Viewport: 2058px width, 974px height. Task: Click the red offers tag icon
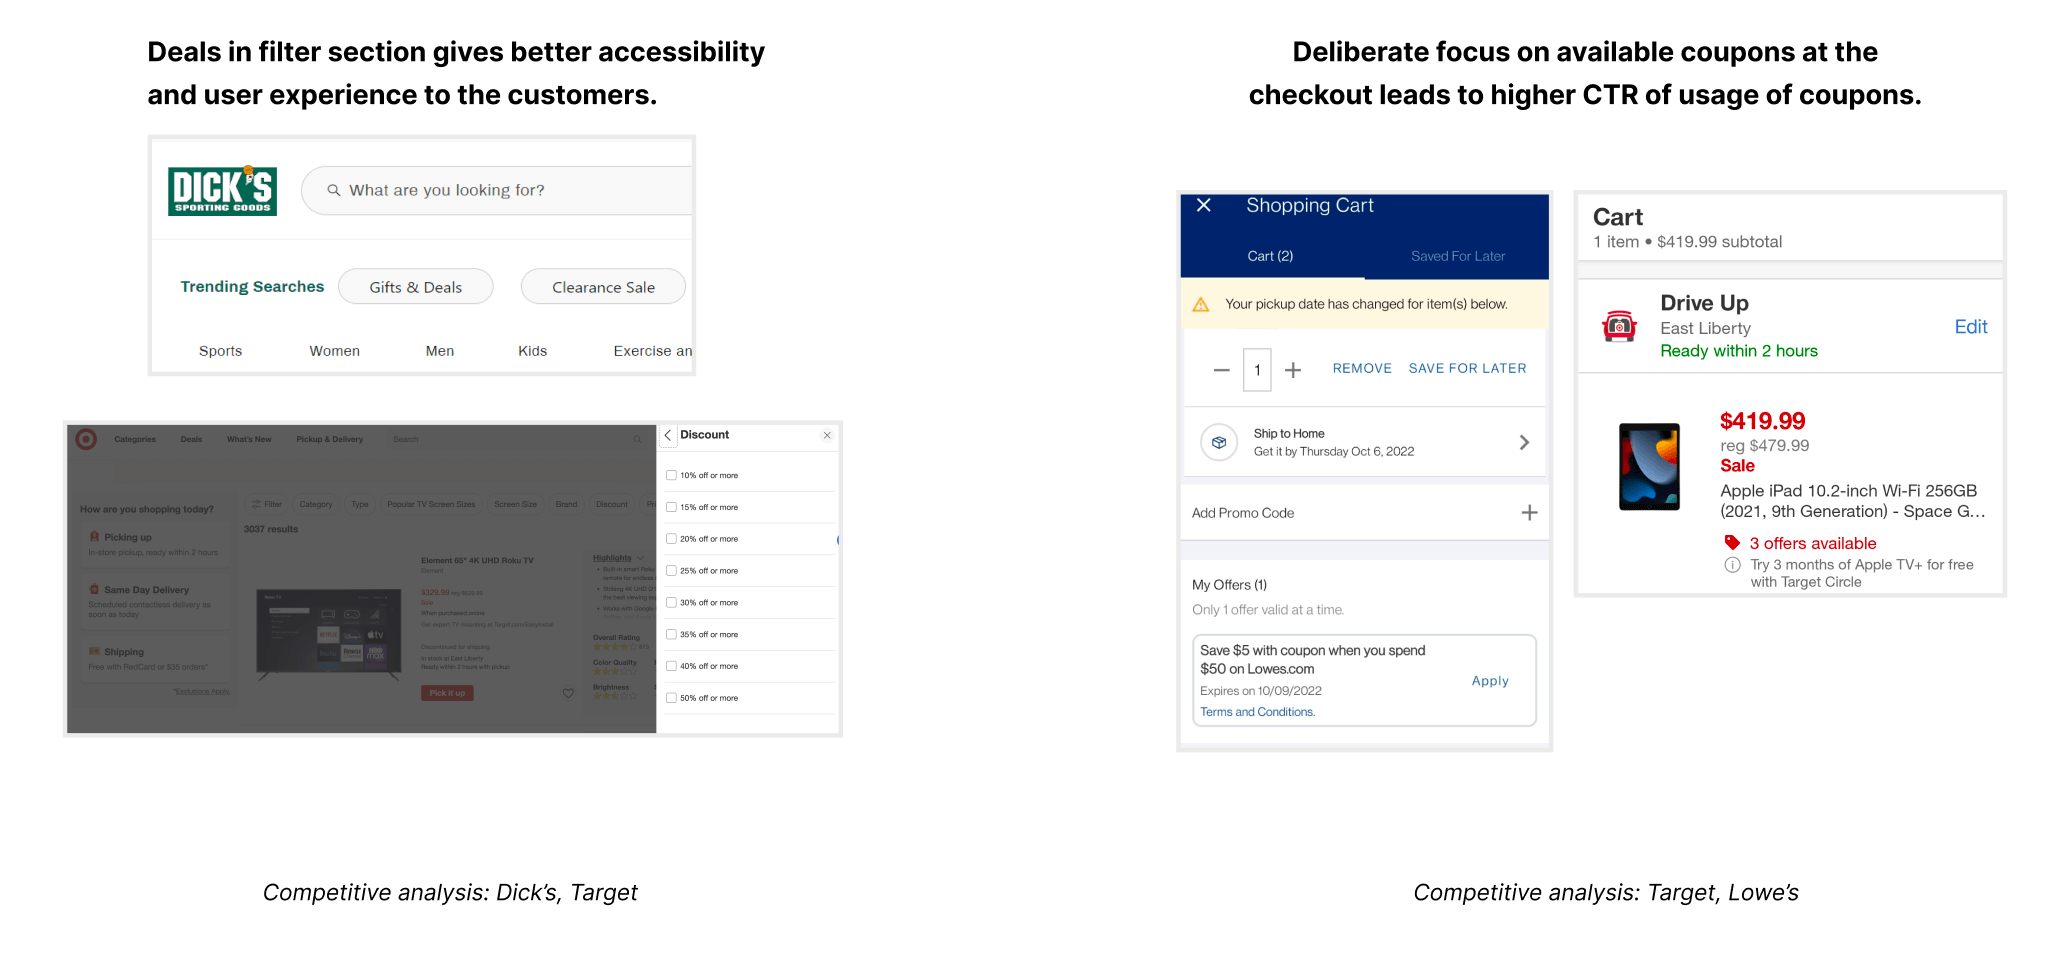tap(1732, 543)
